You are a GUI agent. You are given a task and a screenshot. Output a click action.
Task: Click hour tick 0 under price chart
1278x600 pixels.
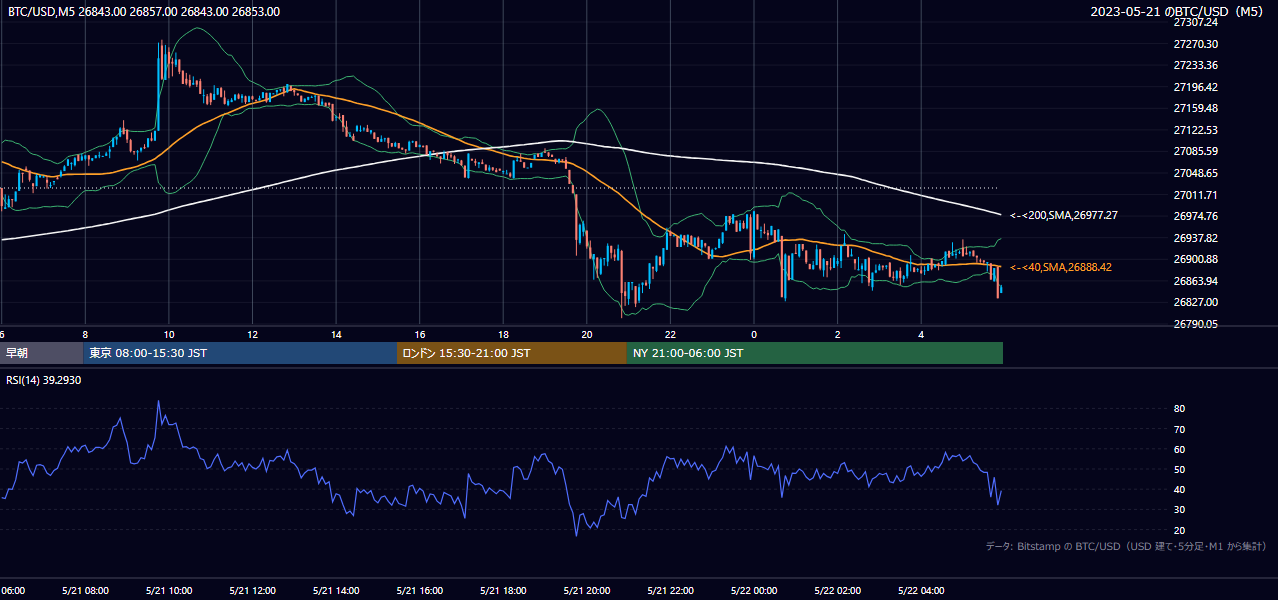click(754, 334)
